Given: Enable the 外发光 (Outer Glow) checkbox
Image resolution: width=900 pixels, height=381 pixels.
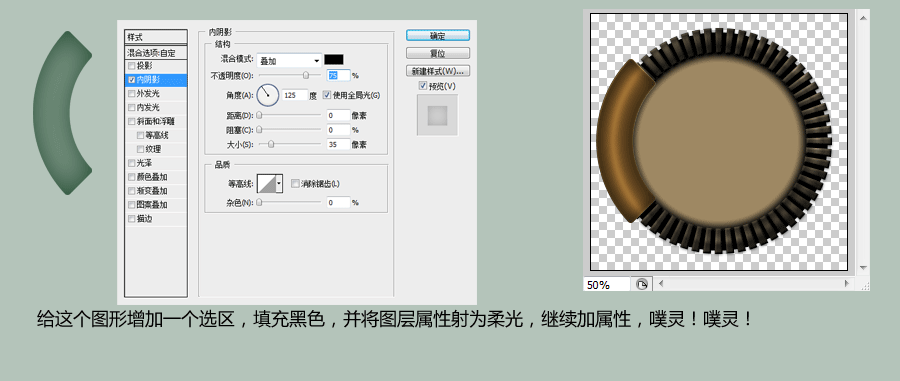Looking at the screenshot, I should [132, 94].
